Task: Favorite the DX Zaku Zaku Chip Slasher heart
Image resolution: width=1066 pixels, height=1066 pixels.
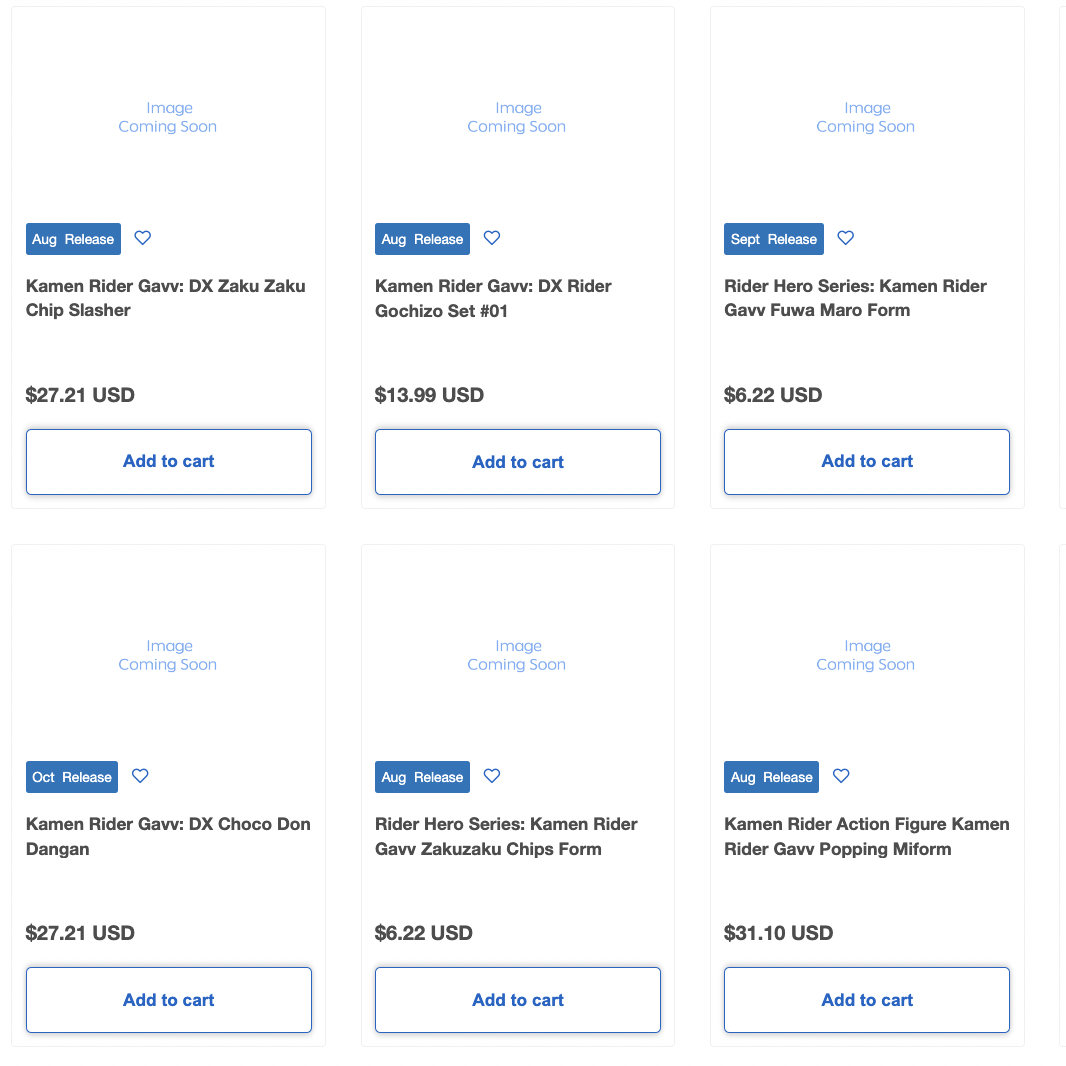Action: [143, 238]
